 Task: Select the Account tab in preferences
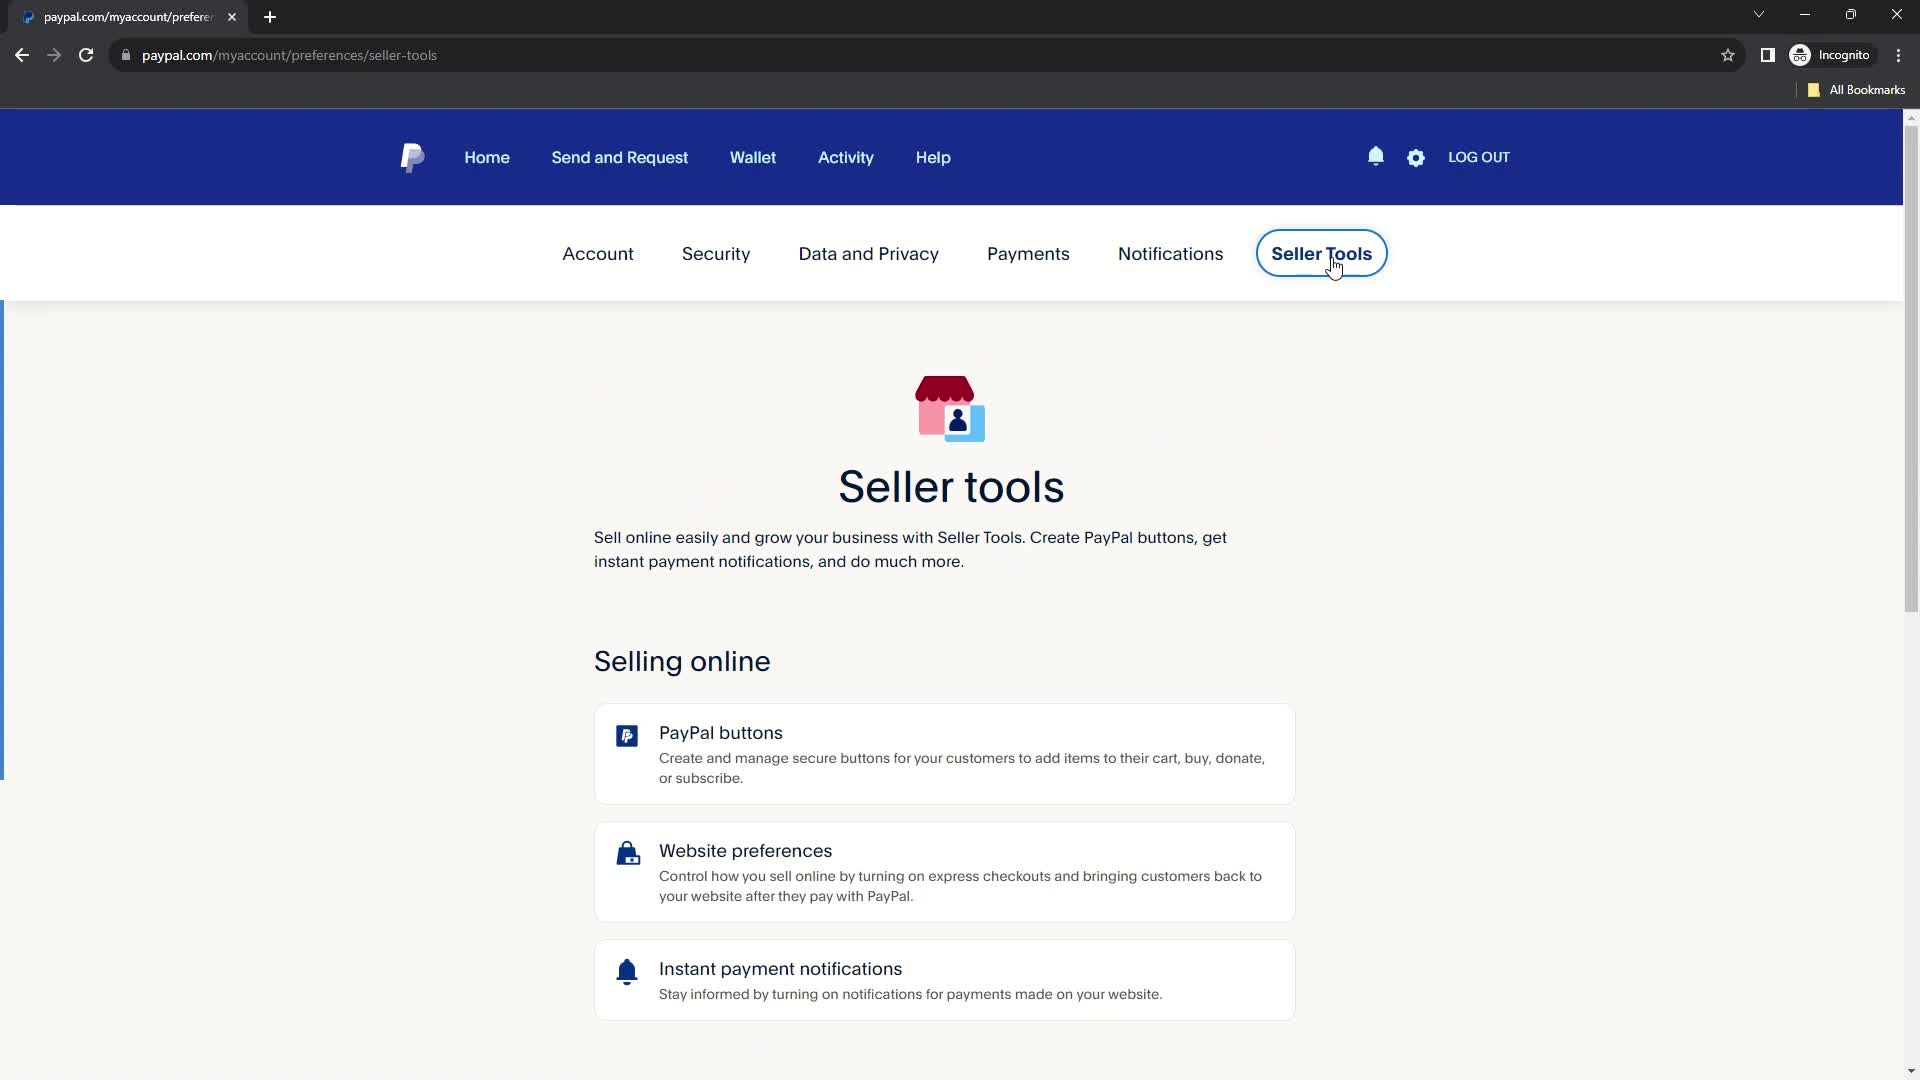[x=597, y=253]
